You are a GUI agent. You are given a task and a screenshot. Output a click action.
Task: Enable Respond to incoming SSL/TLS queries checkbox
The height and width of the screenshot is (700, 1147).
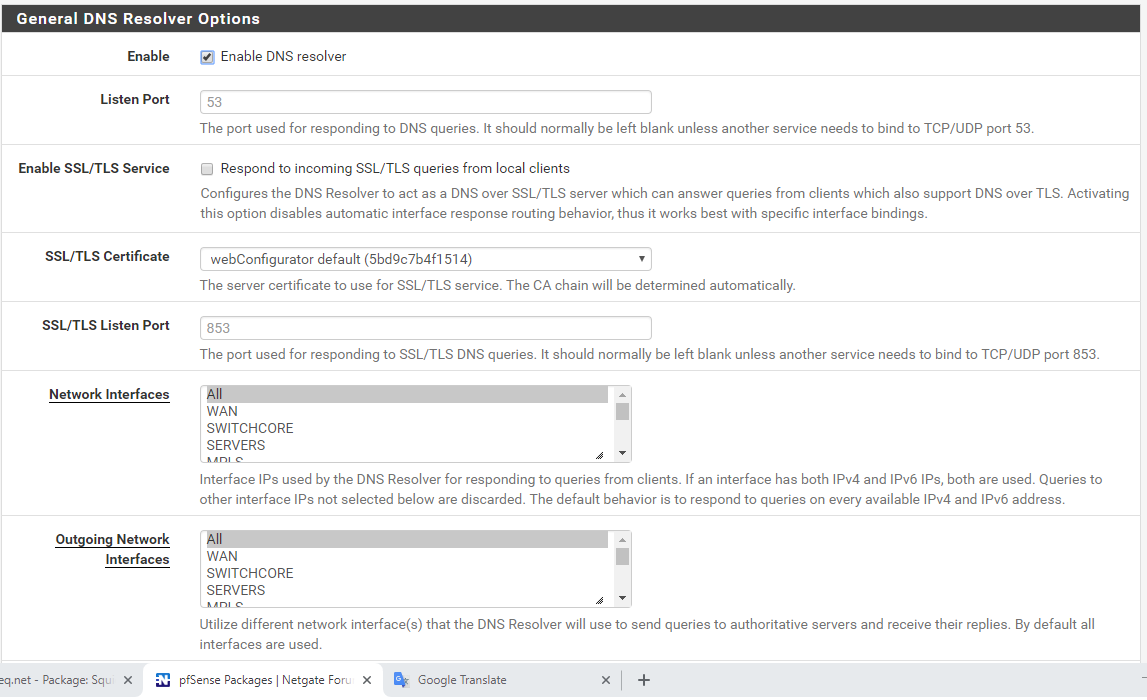pos(207,169)
